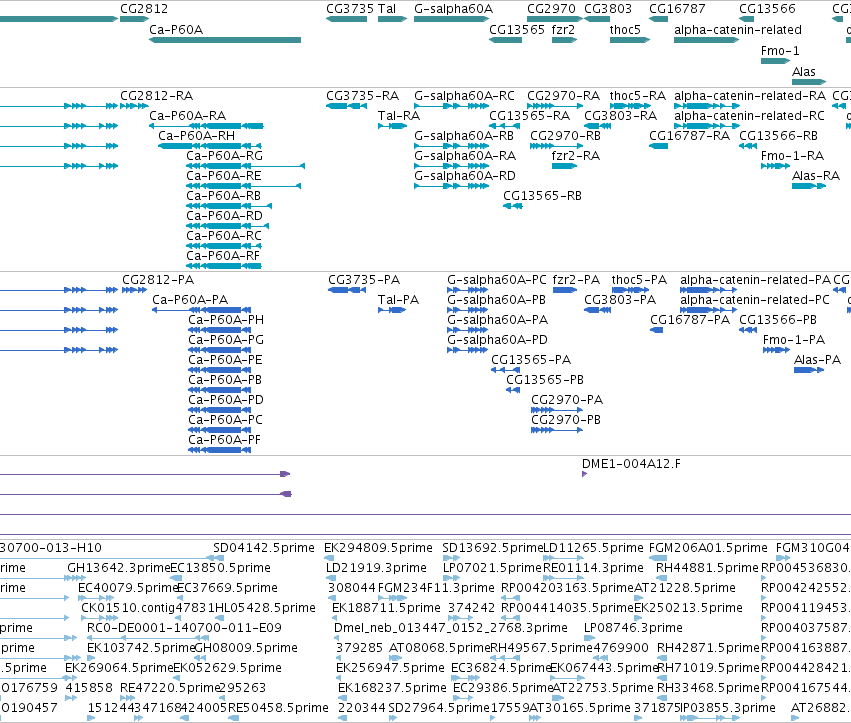This screenshot has width=851, height=723.
Task: Open transcript G-salpha60A-RC
Action: coord(464,96)
